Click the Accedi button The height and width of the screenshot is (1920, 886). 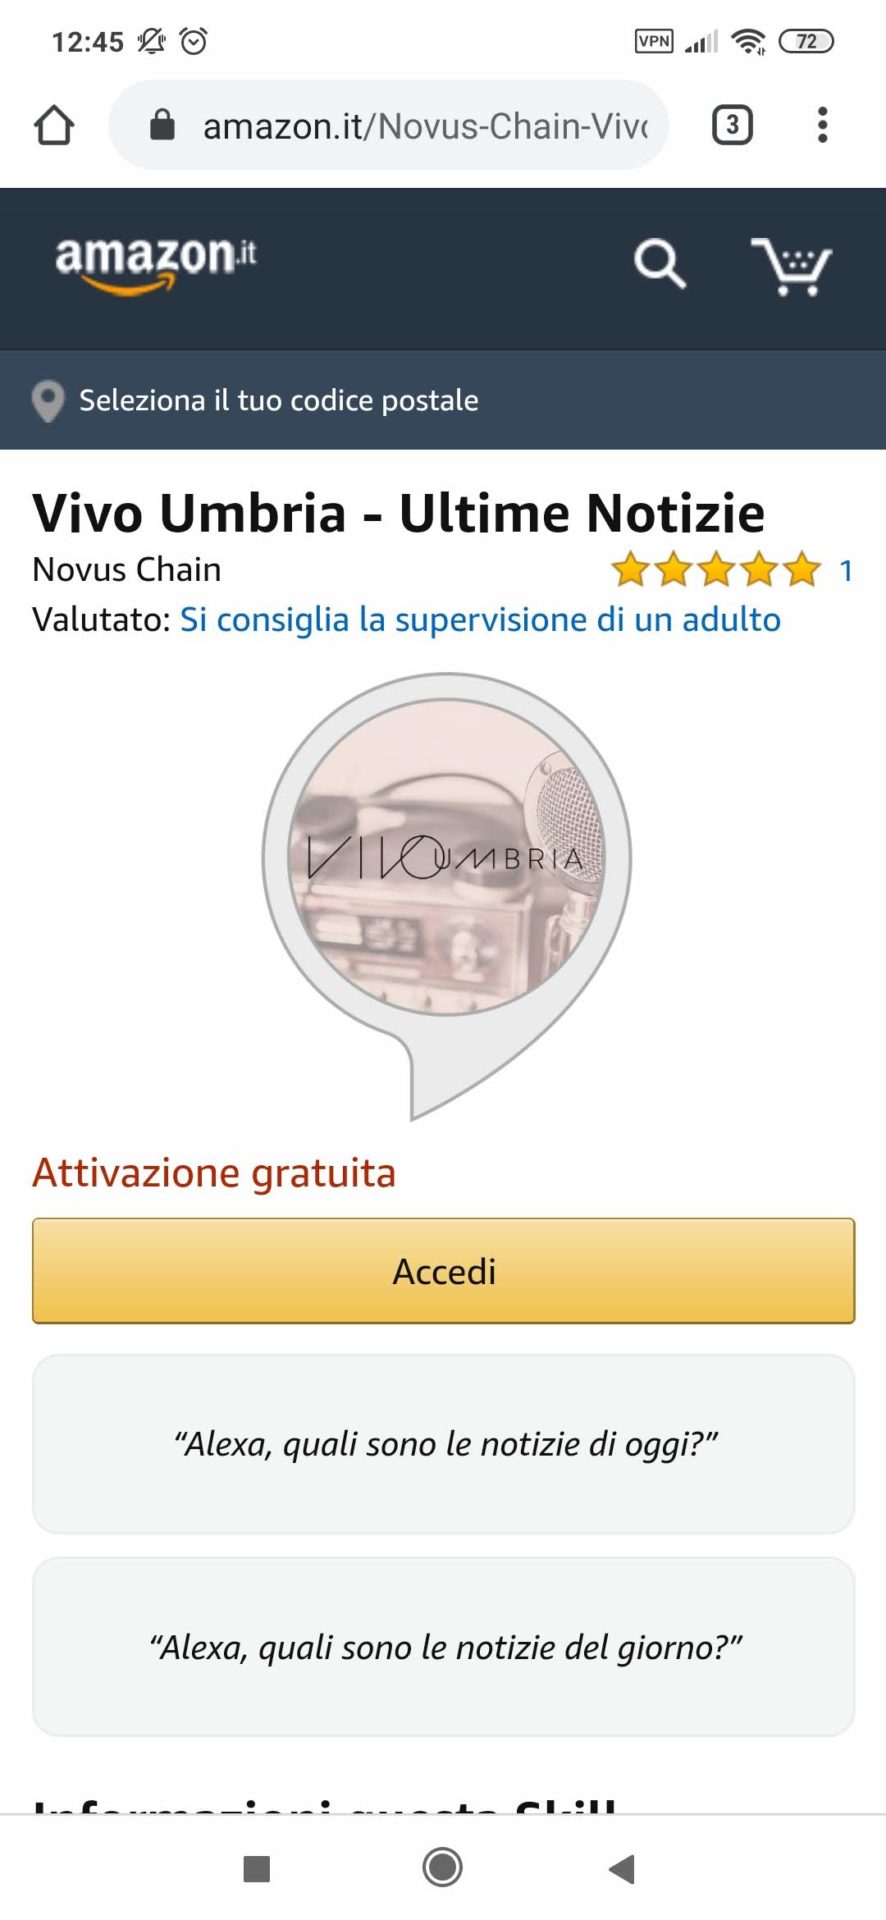(444, 1271)
